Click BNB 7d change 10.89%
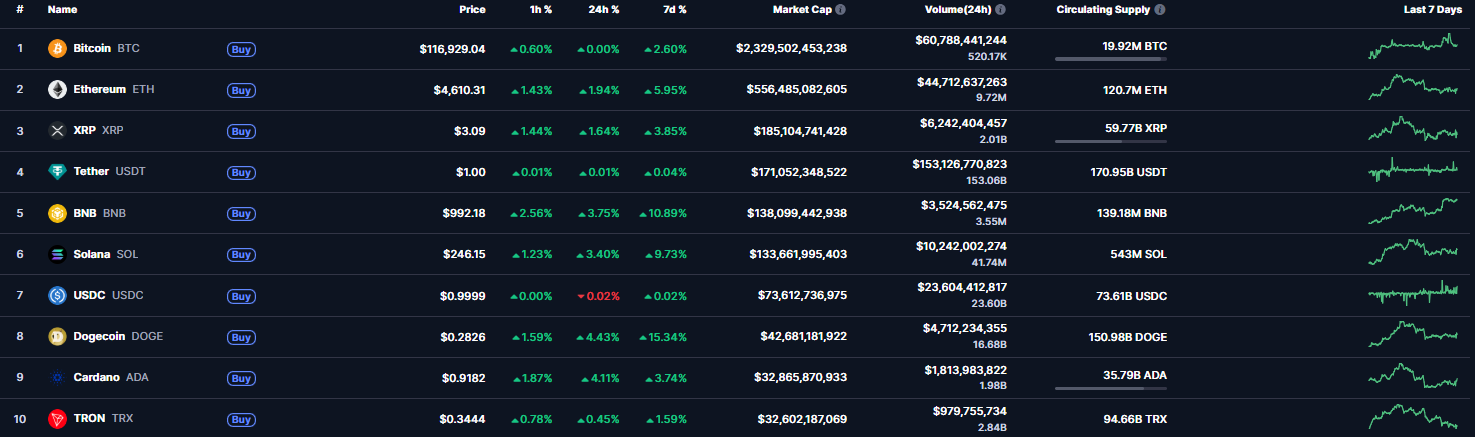The height and width of the screenshot is (437, 1475). pyautogui.click(x=665, y=213)
